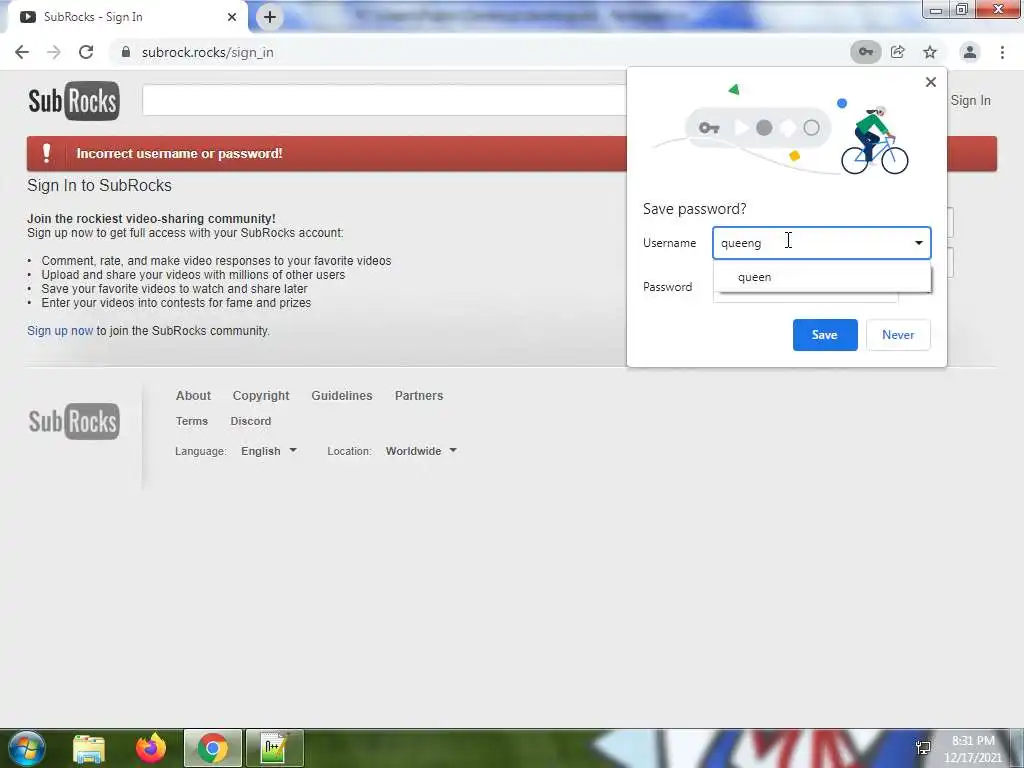This screenshot has width=1024, height=768.
Task: Share this page using the share icon
Action: (898, 52)
